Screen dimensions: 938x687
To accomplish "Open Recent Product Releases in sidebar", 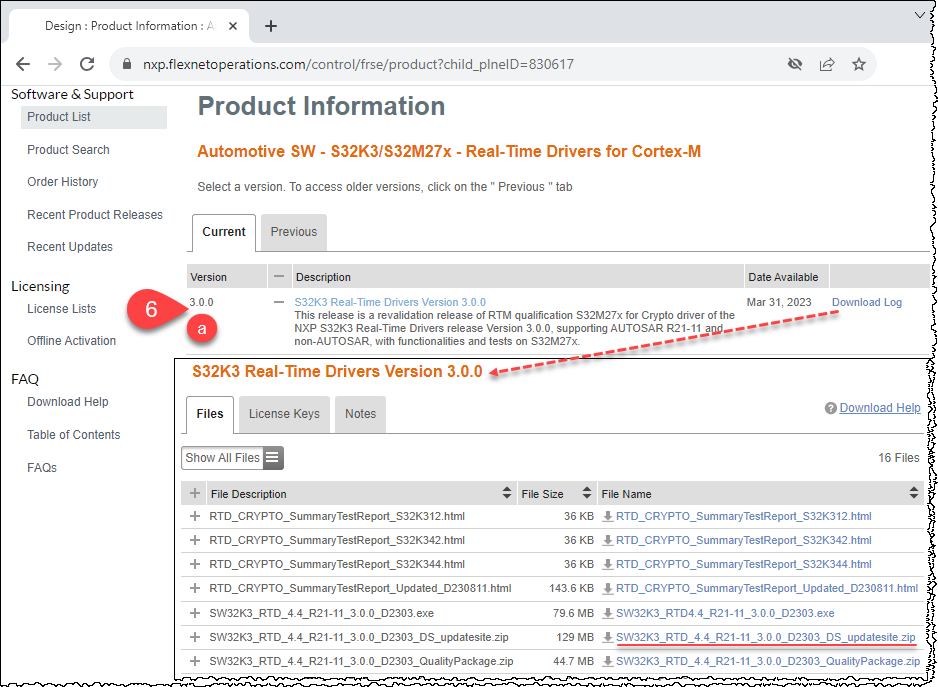I will pos(95,215).
